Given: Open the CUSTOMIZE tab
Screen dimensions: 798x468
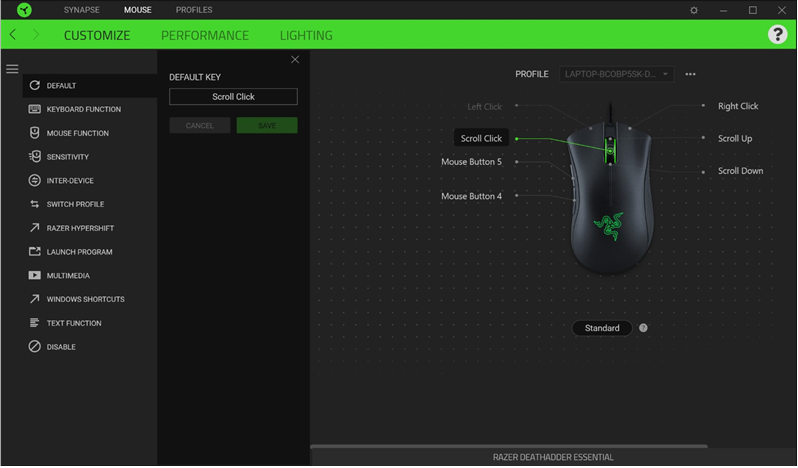Looking at the screenshot, I should click(97, 35).
